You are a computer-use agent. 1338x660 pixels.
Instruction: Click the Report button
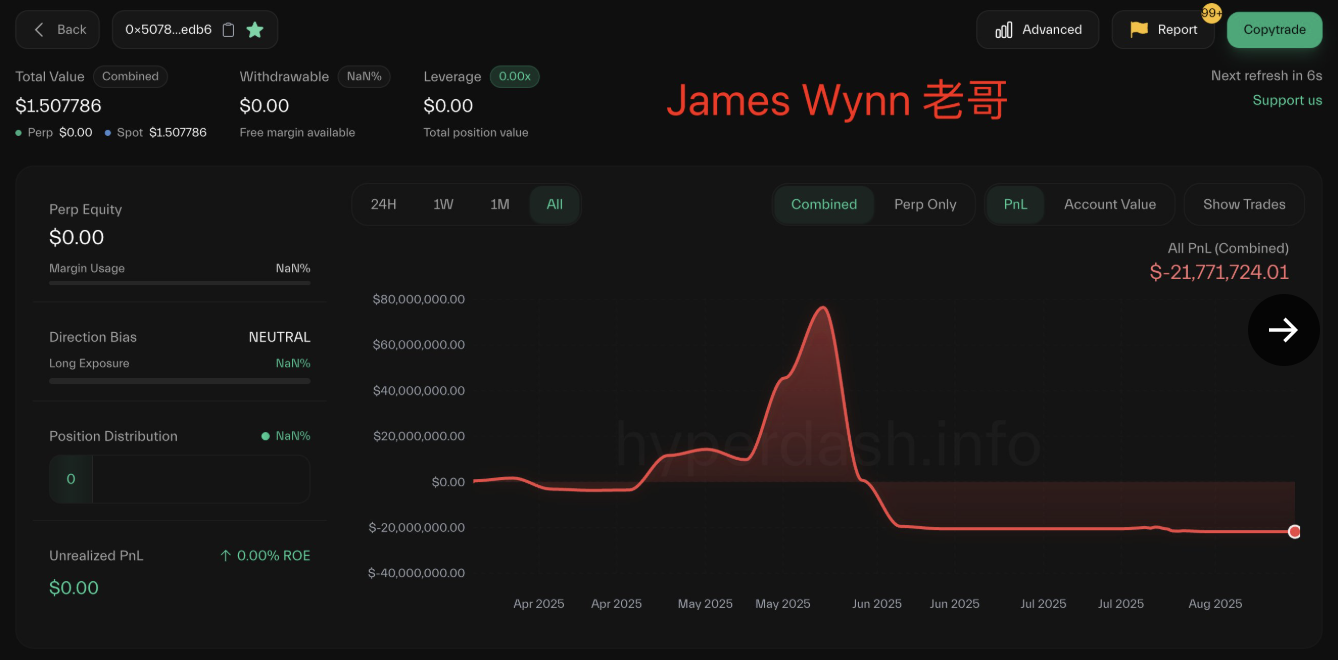pos(1163,30)
